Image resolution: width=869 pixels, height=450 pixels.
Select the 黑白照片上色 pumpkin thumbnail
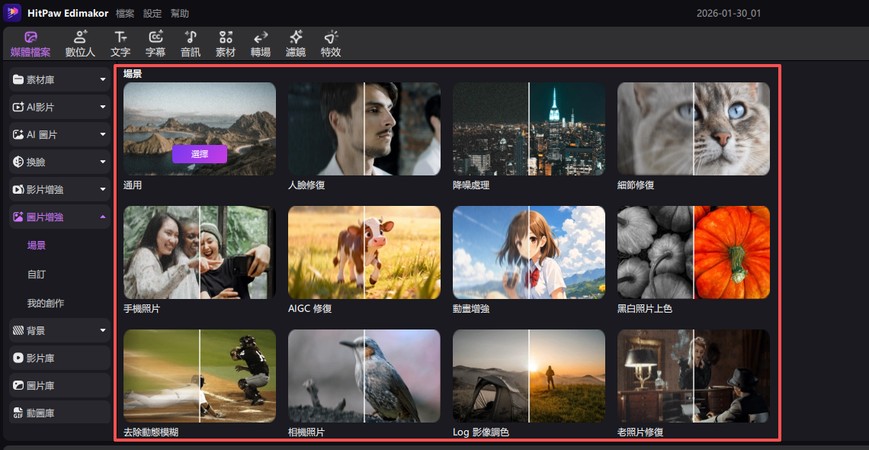[x=693, y=252]
